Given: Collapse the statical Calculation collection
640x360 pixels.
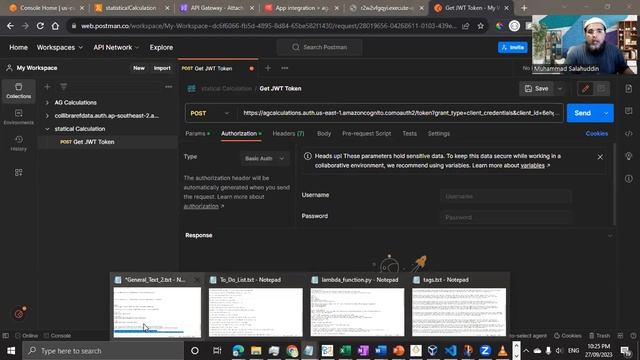Looking at the screenshot, I should (x=47, y=129).
